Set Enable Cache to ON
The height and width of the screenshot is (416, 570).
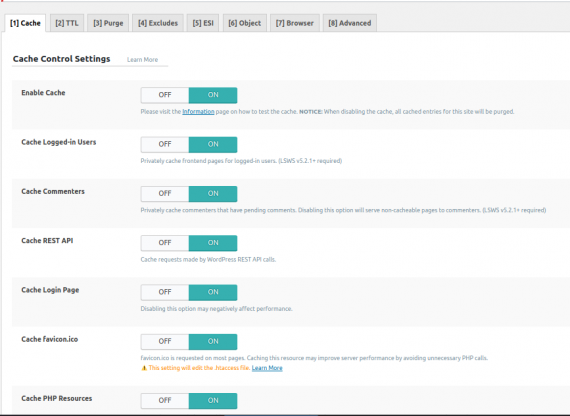pyautogui.click(x=213, y=95)
